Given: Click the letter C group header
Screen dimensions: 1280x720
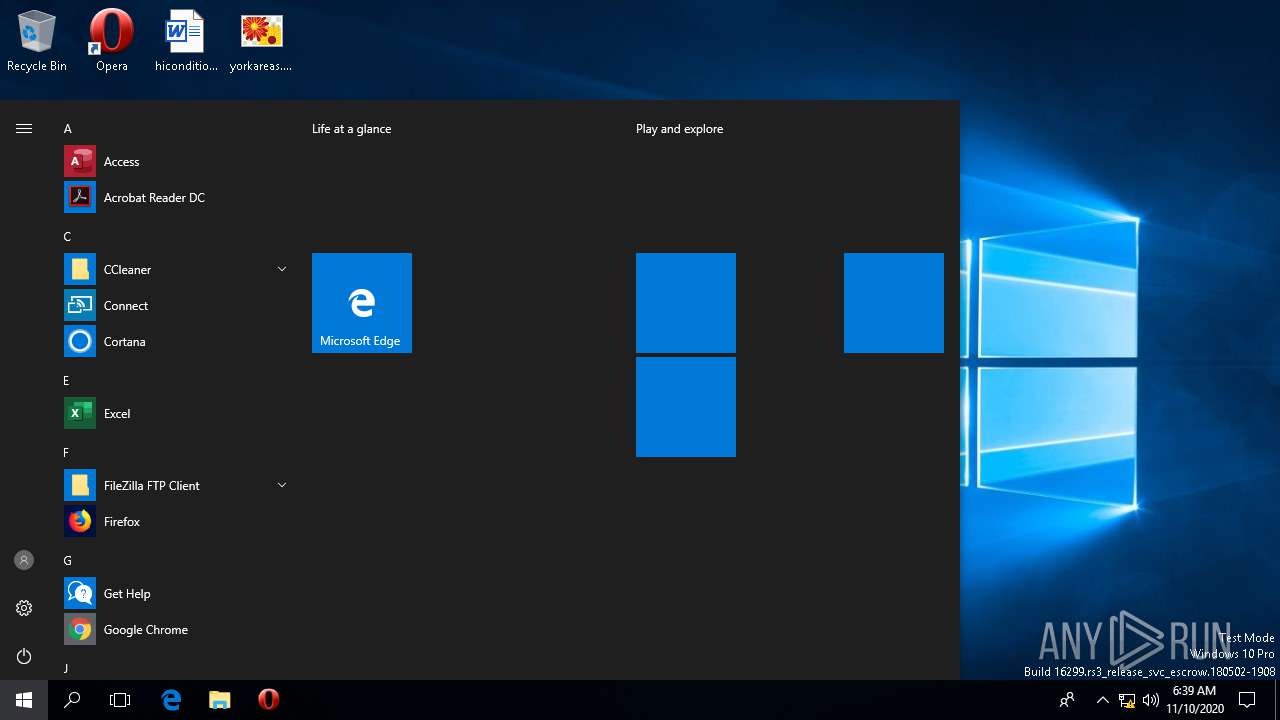Looking at the screenshot, I should 68,237.
